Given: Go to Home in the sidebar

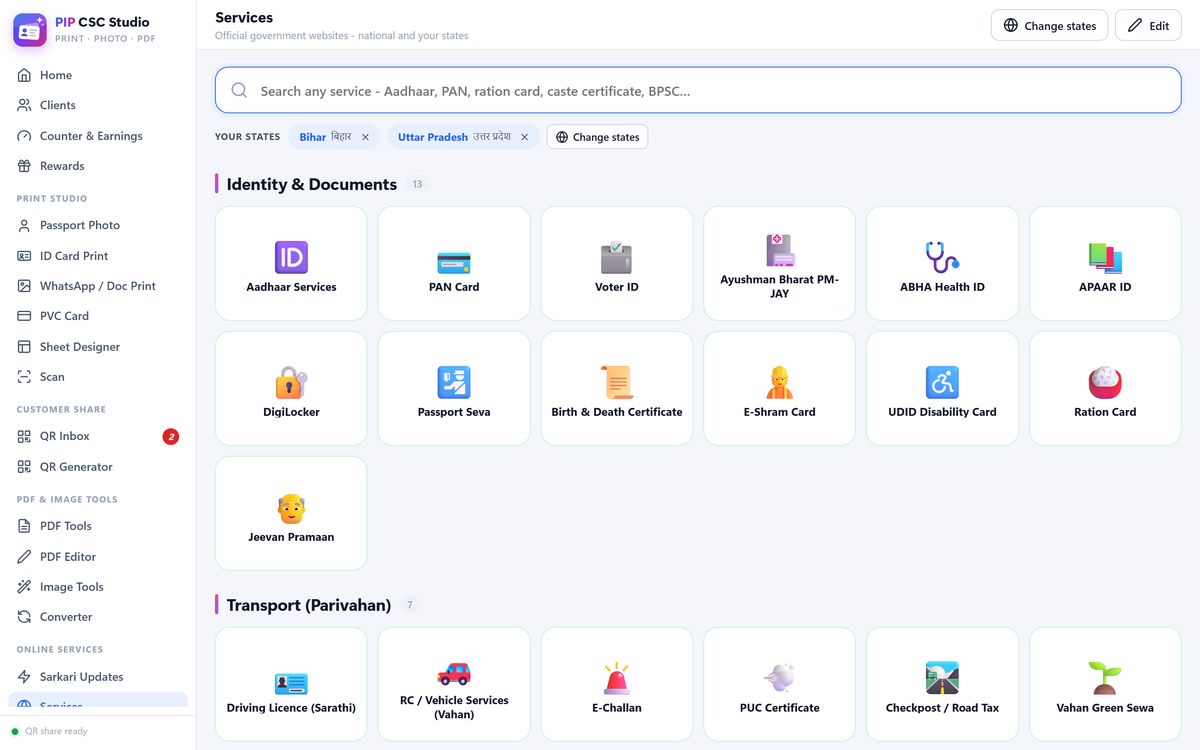Looking at the screenshot, I should (98, 75).
